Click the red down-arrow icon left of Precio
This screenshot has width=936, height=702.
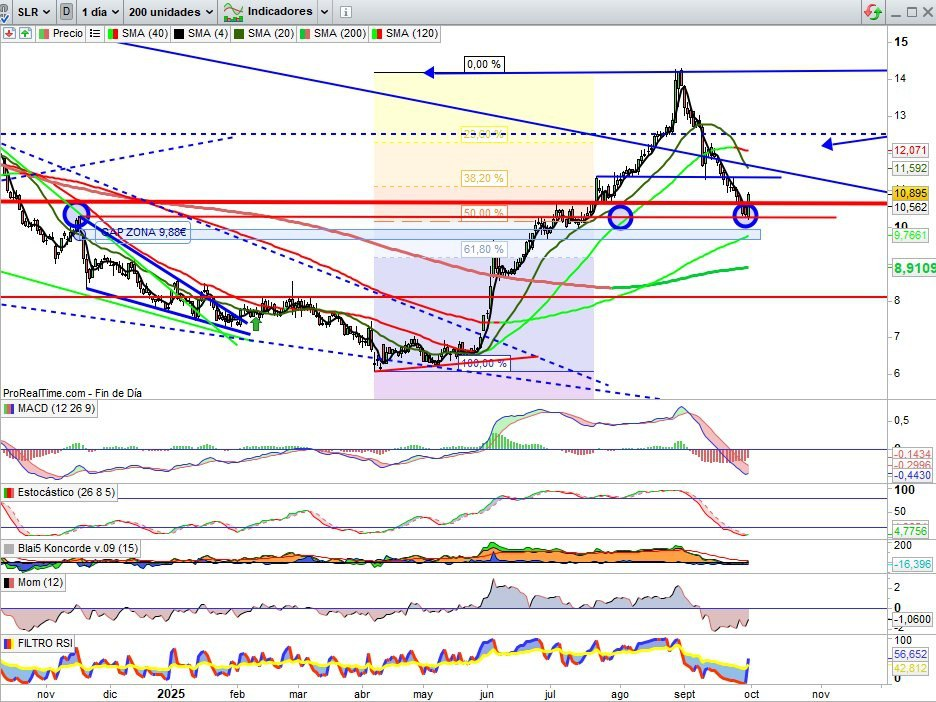click(x=9, y=33)
